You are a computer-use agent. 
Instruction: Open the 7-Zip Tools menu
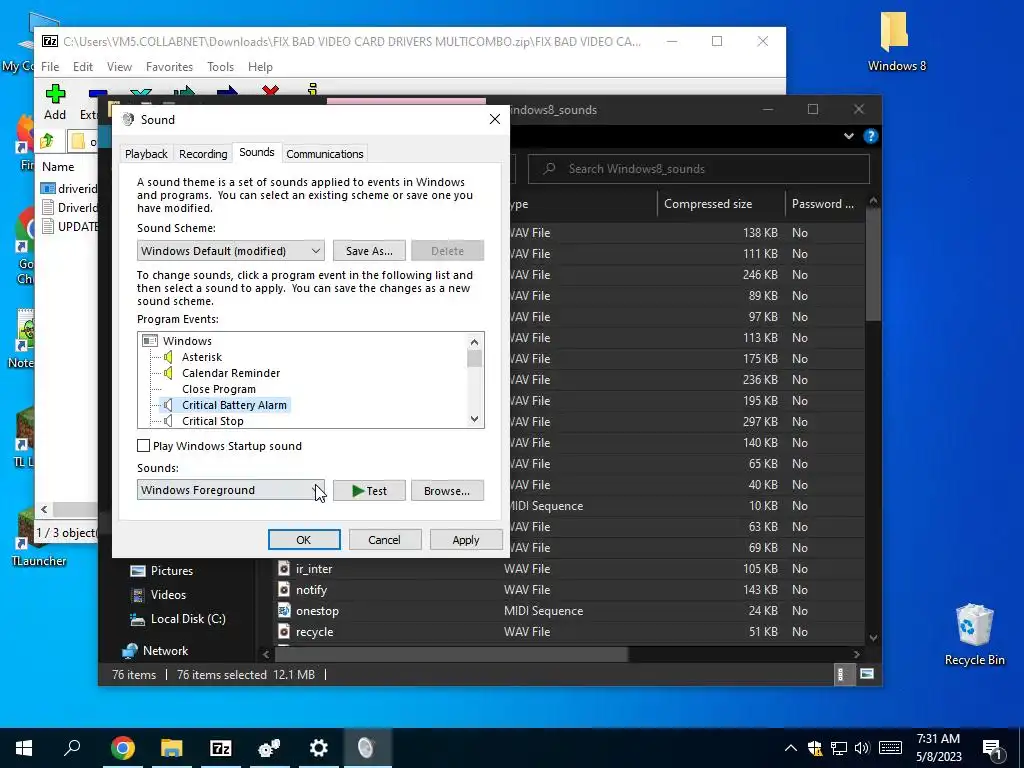[x=220, y=67]
